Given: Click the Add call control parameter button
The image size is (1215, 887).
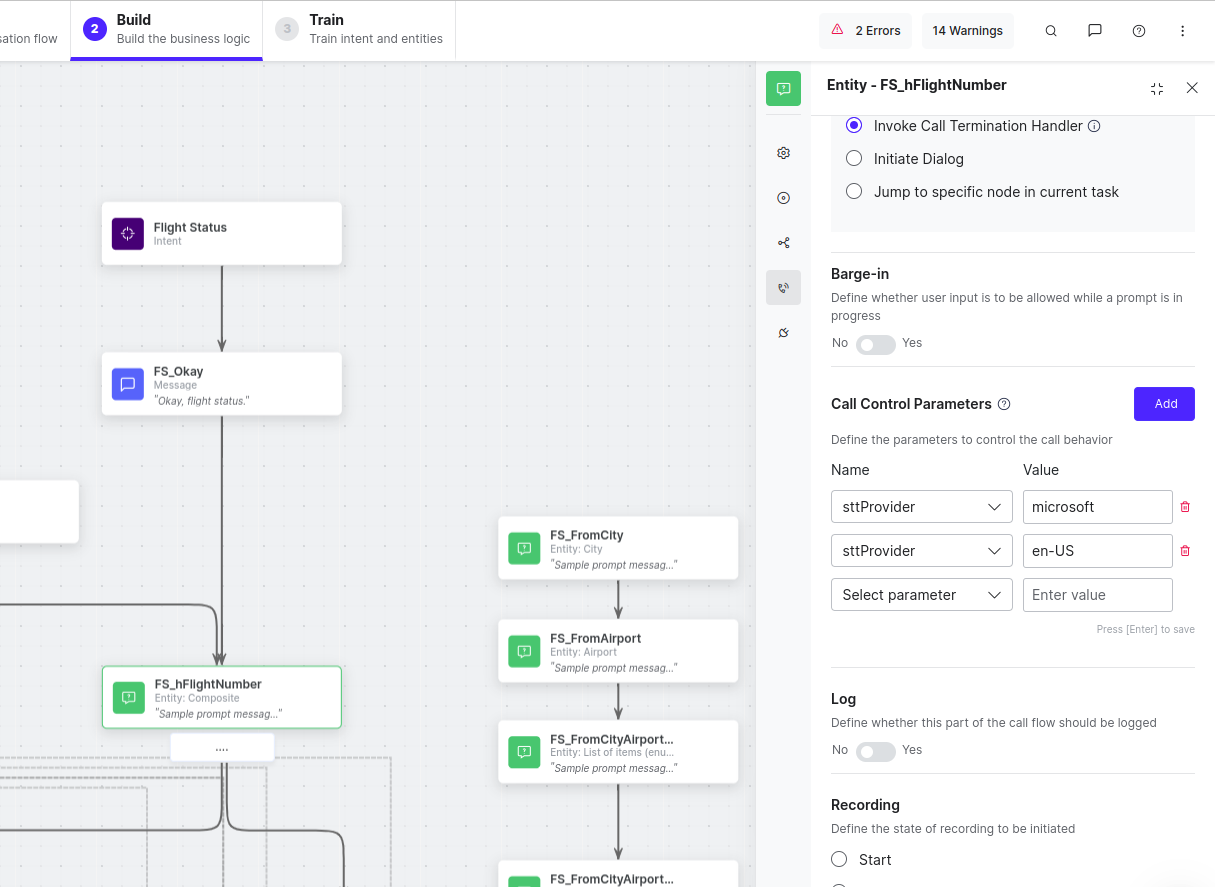Looking at the screenshot, I should click(1164, 404).
